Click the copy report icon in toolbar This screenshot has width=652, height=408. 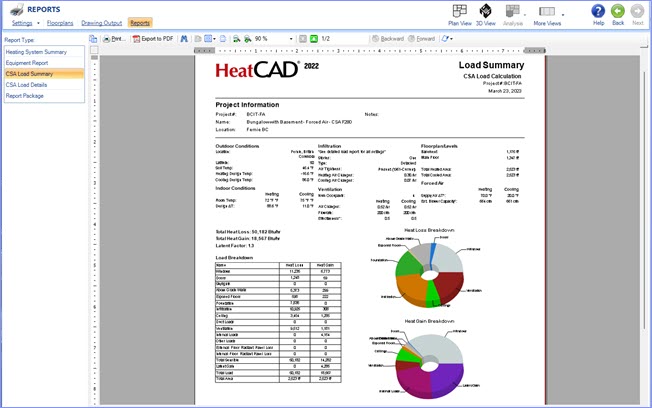93,39
